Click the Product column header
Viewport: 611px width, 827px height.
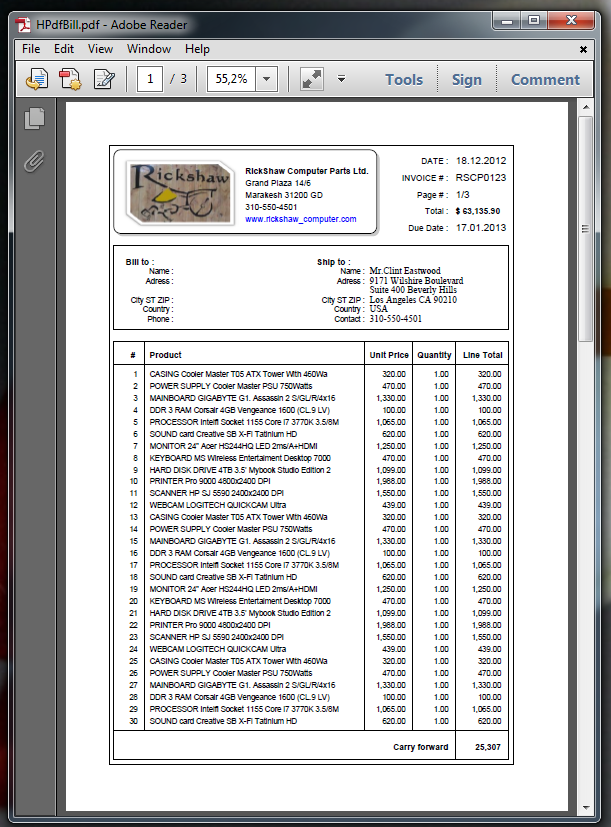point(165,355)
